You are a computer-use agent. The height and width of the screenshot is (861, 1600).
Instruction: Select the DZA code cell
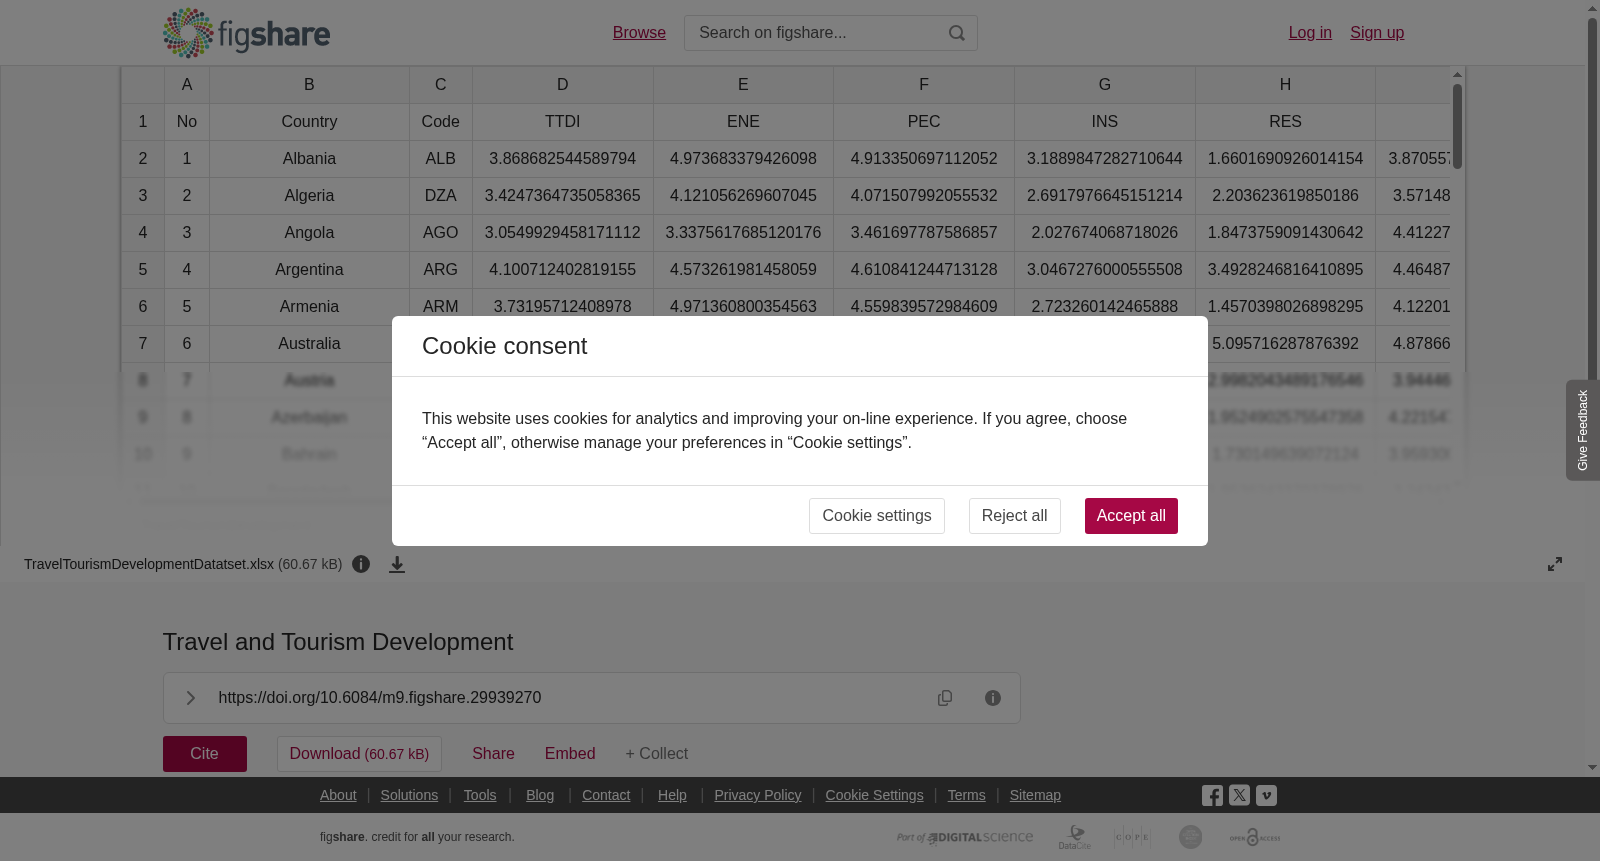coord(441,196)
